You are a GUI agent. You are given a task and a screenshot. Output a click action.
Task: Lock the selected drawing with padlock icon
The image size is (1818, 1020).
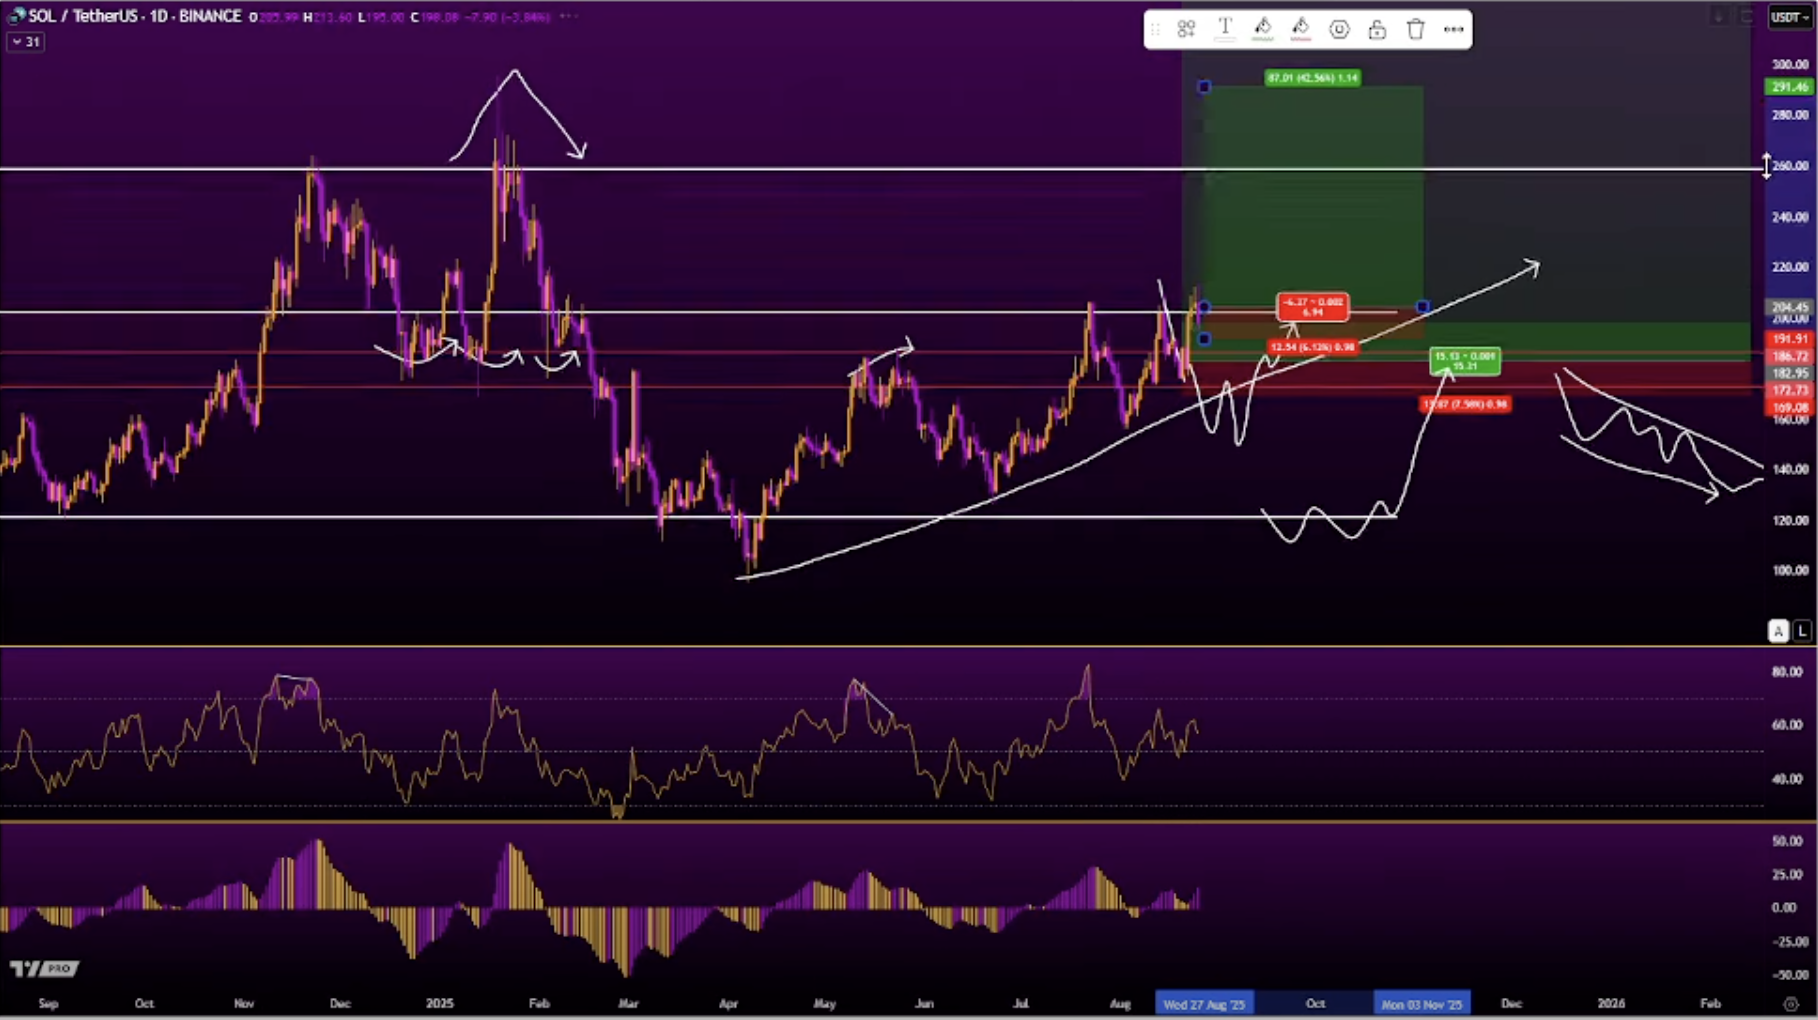(x=1377, y=30)
